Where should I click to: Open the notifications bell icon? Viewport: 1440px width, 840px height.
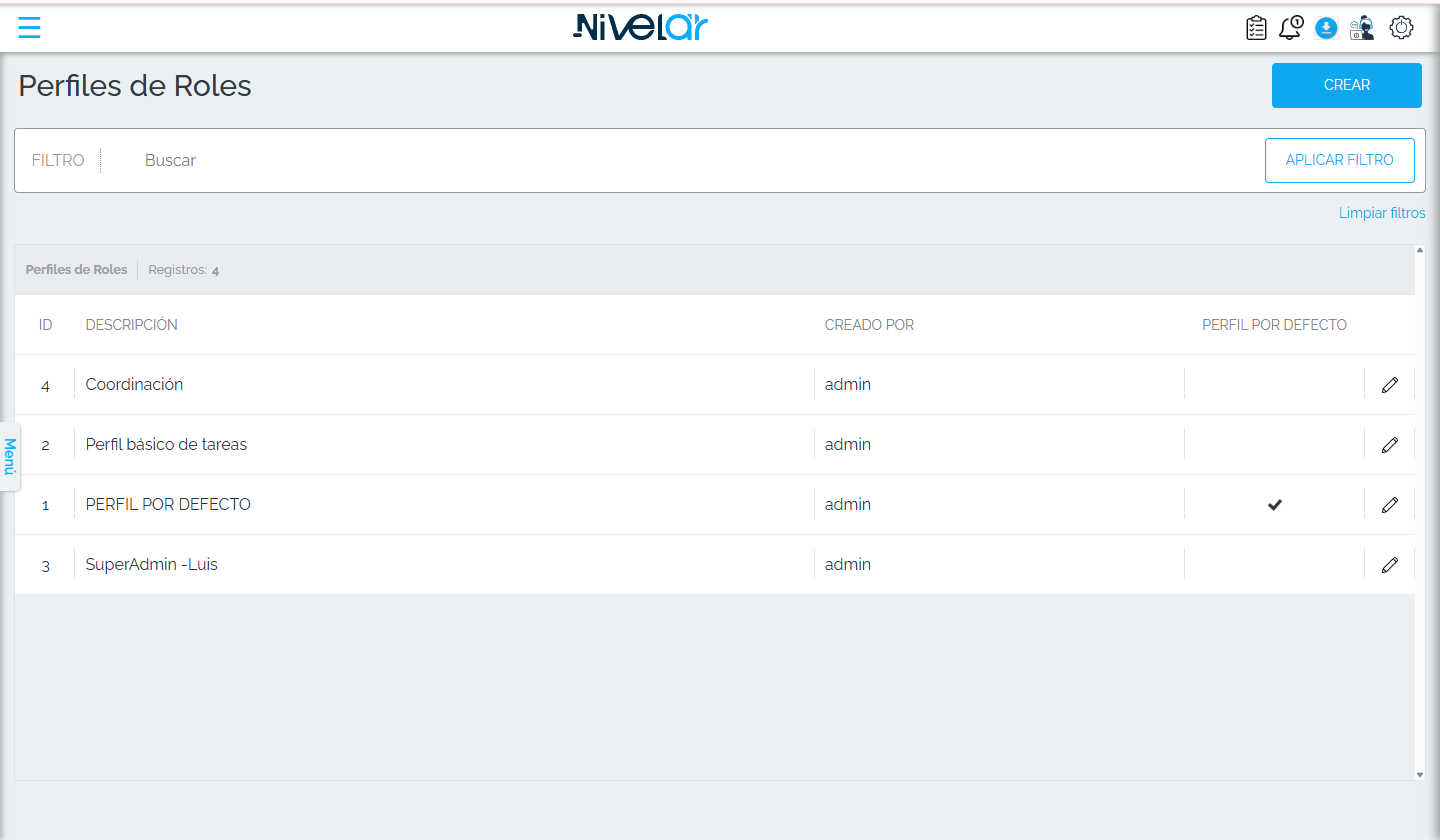tap(1291, 28)
